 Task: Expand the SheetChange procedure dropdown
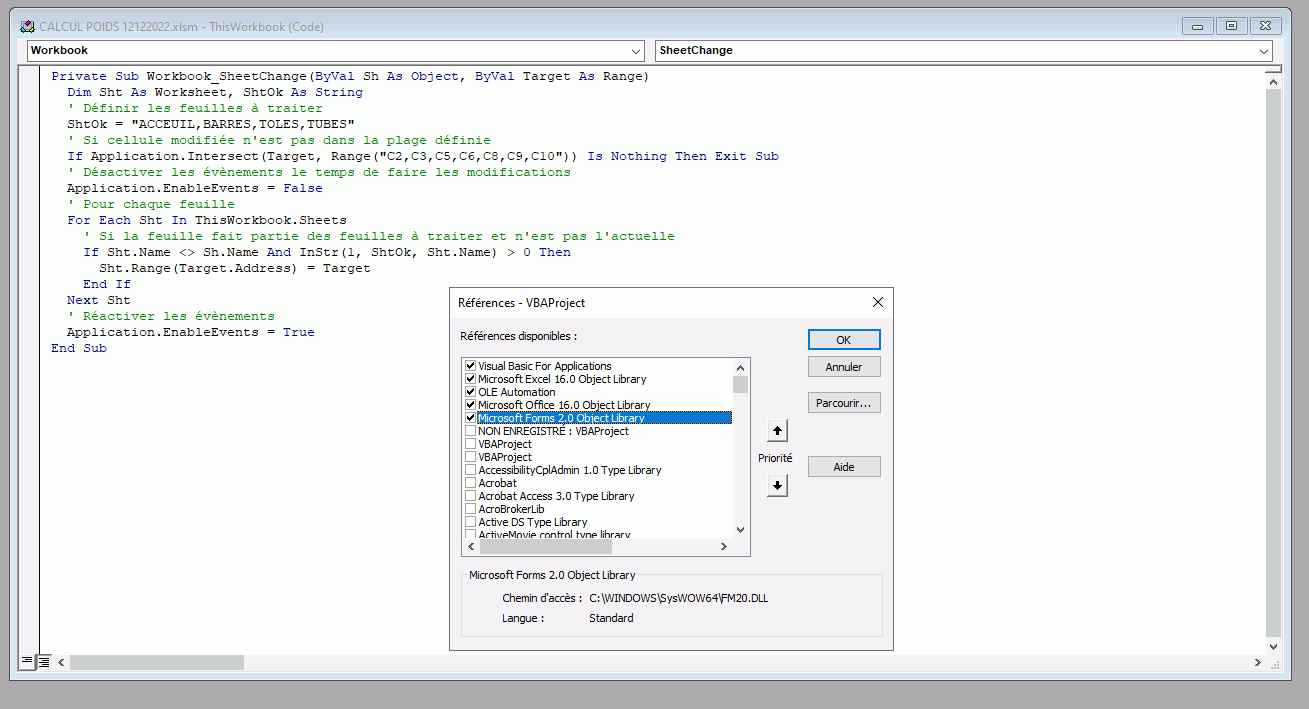(1264, 50)
